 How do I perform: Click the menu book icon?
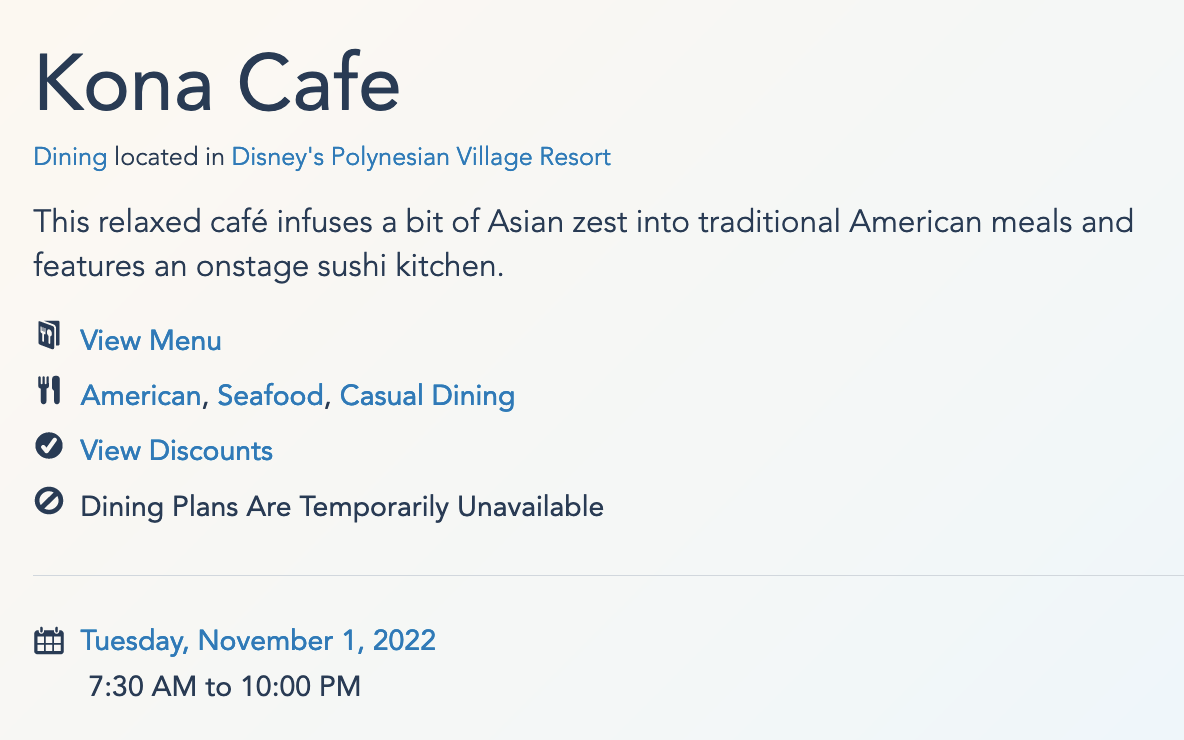point(48,336)
